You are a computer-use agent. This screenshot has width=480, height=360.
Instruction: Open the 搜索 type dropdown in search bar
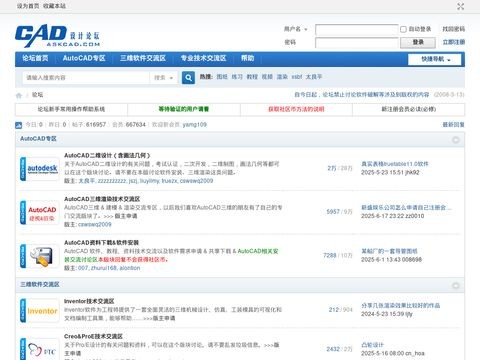coord(164,78)
